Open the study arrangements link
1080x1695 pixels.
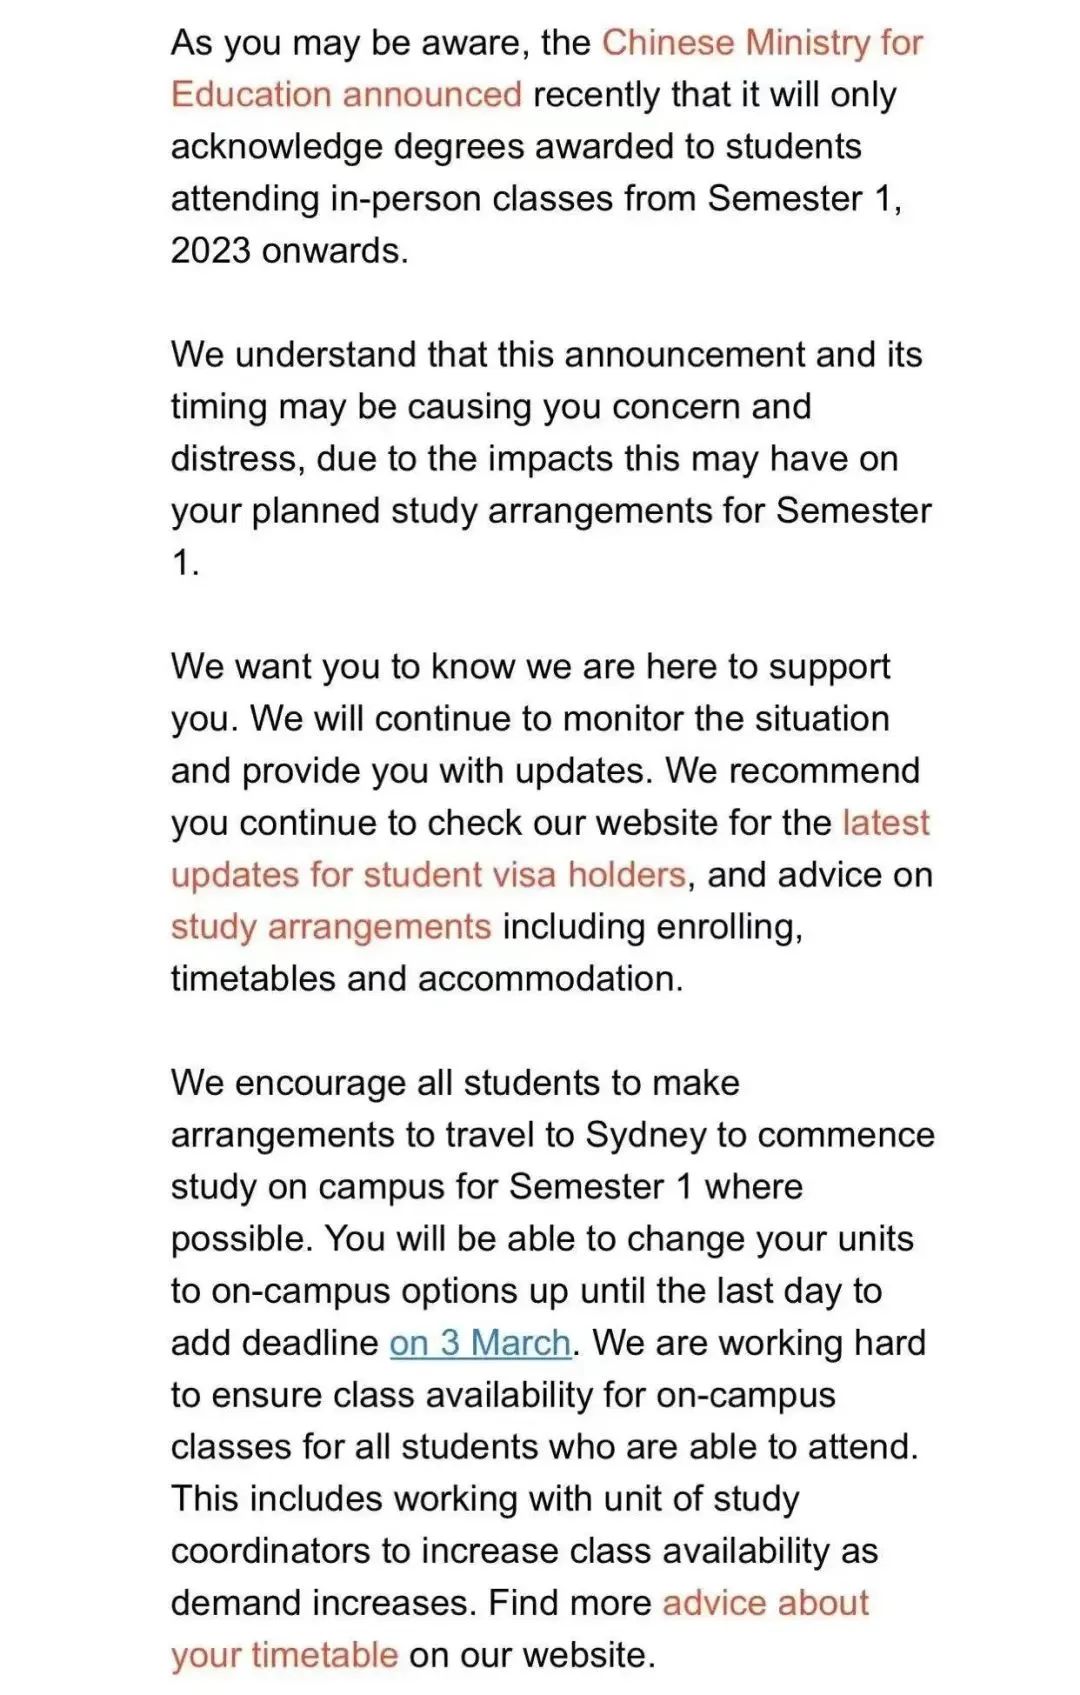331,927
